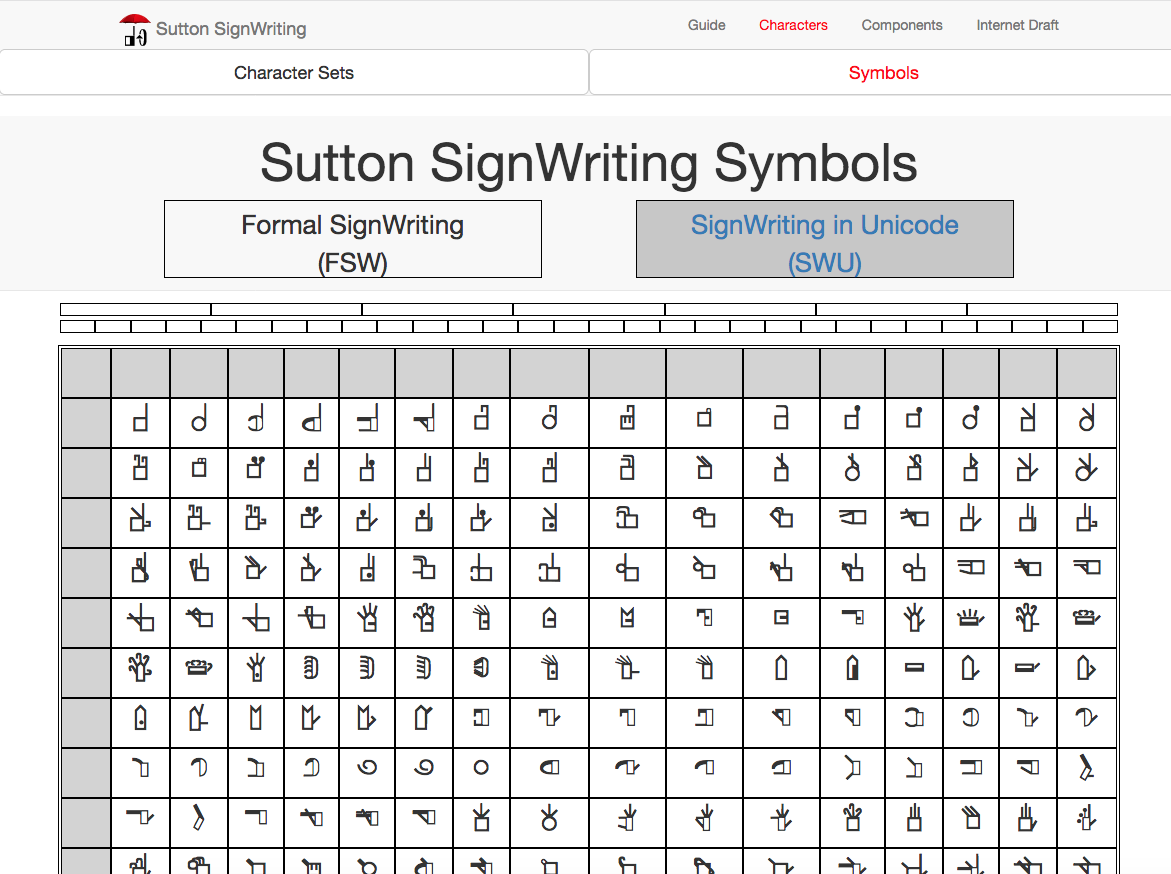Toggle SignWriting in Unicode (SWU) view
The width and height of the screenshot is (1171, 874).
[824, 239]
